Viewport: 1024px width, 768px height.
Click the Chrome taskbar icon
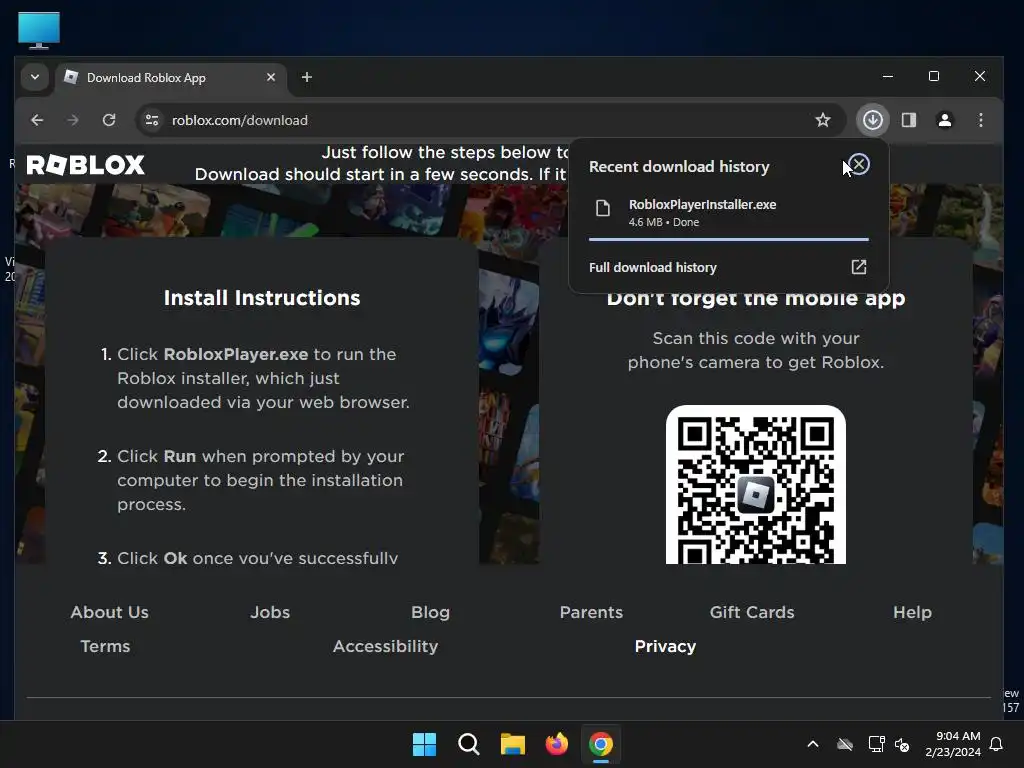coord(601,744)
